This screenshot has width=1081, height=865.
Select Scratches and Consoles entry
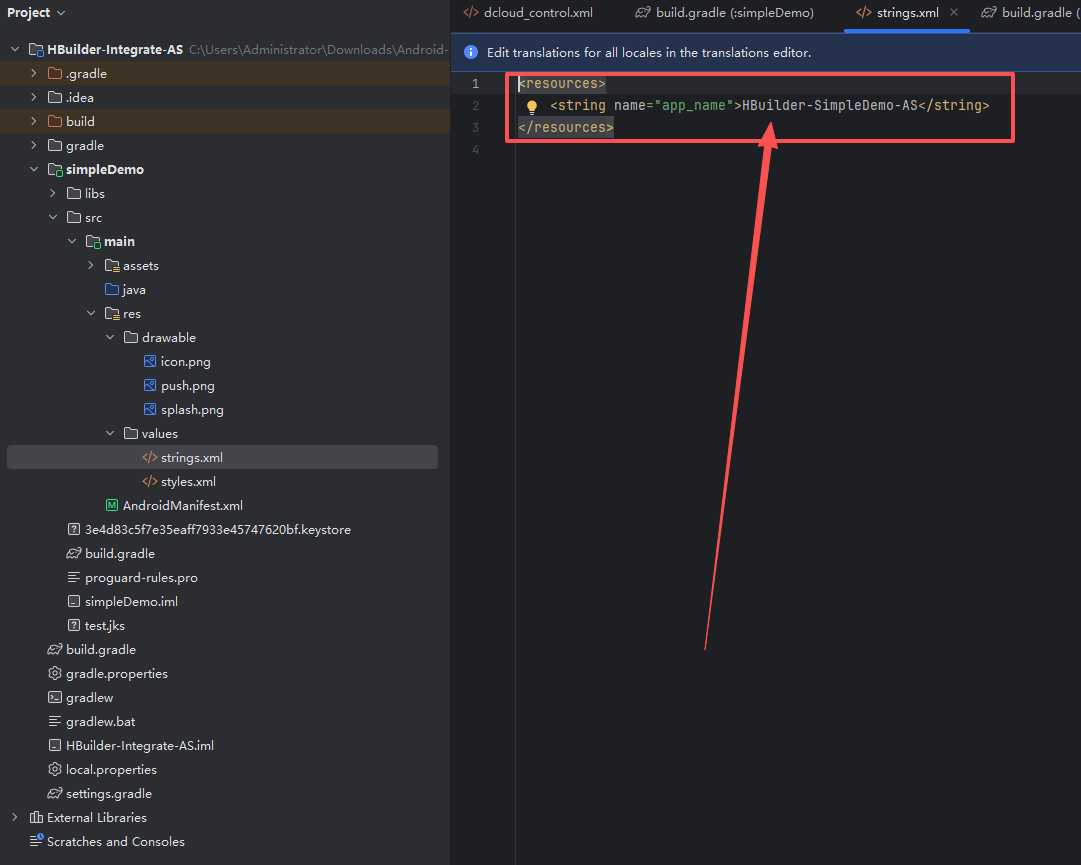tap(116, 841)
